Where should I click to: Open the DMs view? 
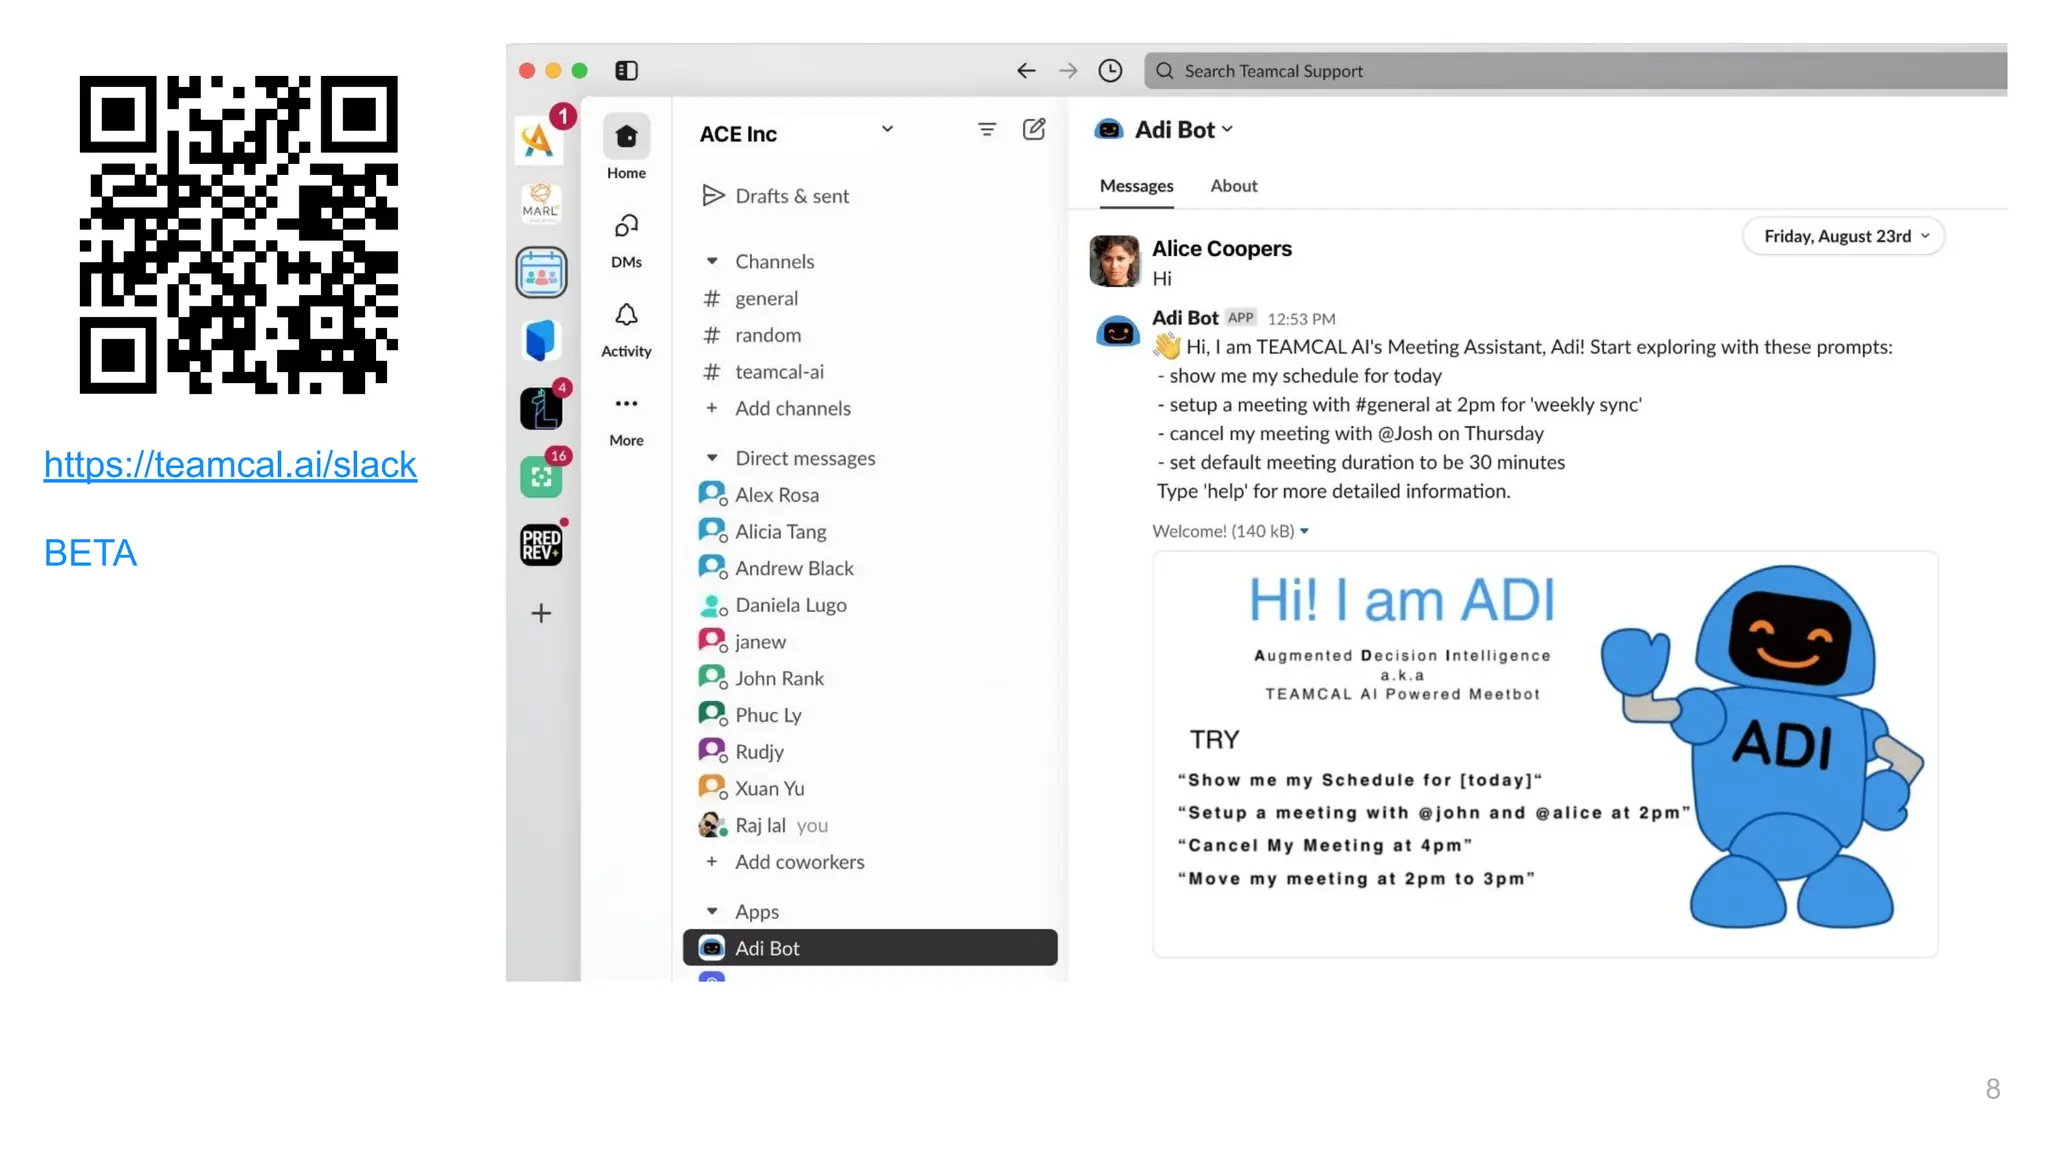click(626, 241)
